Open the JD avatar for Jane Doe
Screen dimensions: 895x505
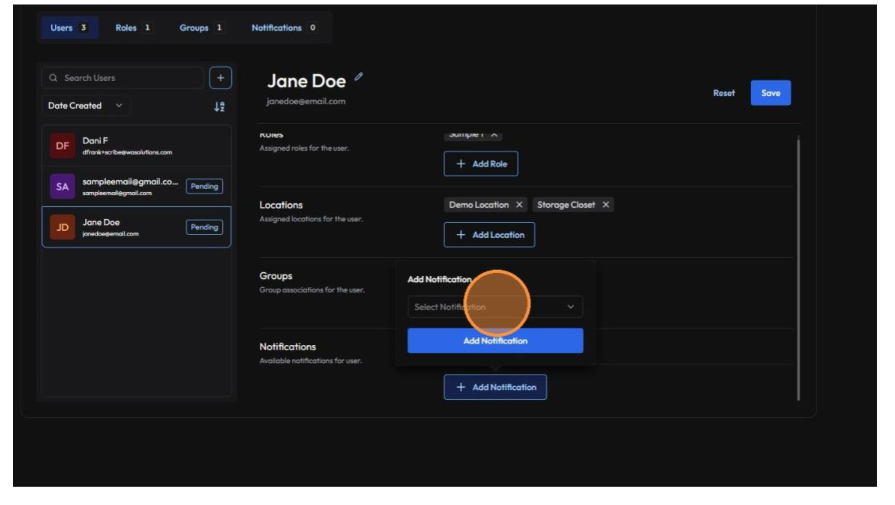(62, 227)
